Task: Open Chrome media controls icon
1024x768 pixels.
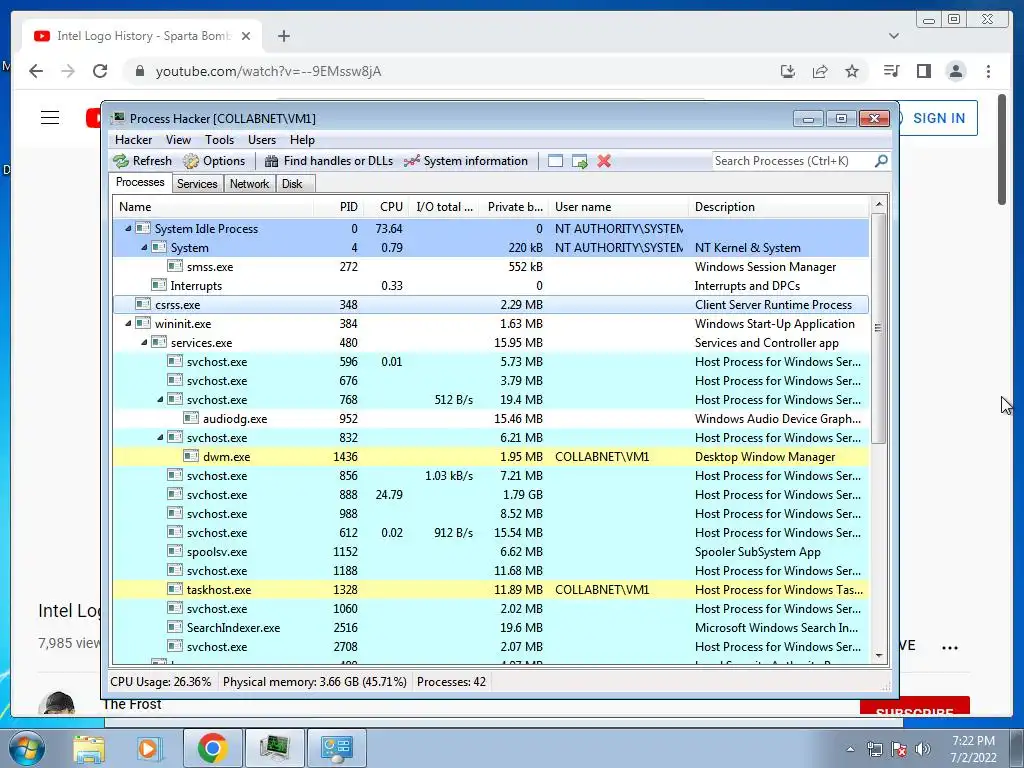Action: pos(891,71)
